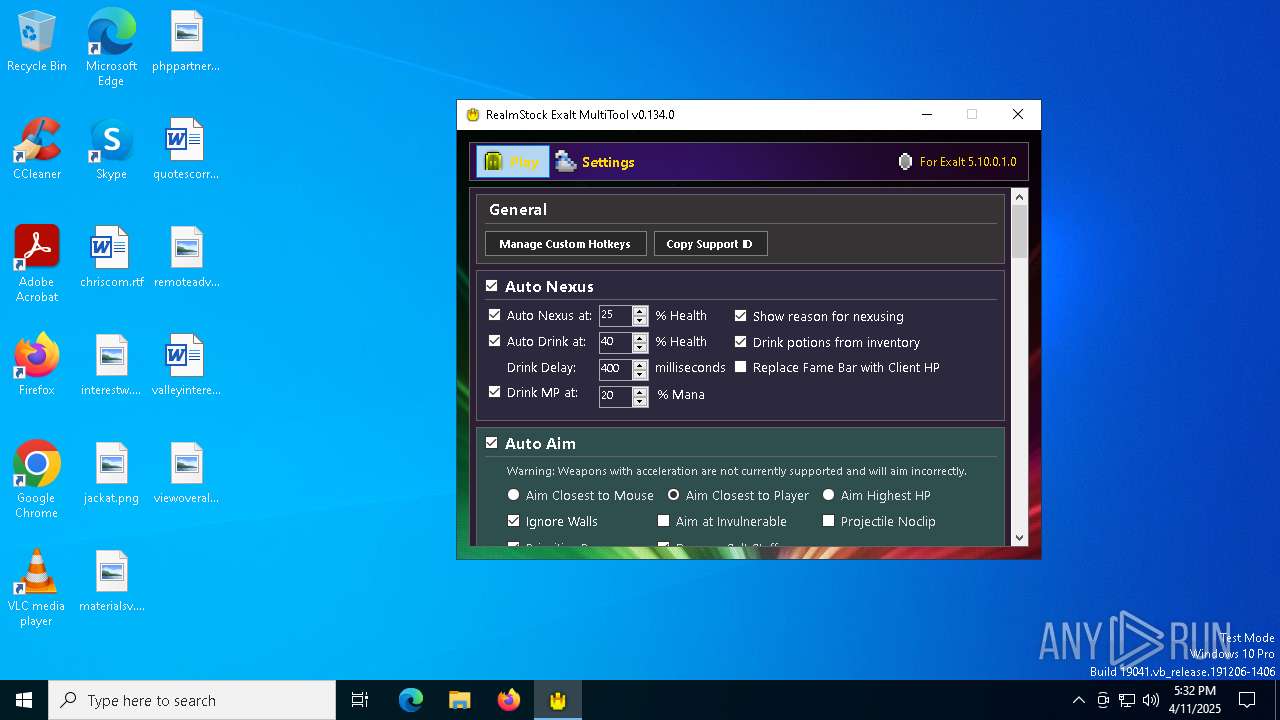This screenshot has height=720, width=1280.
Task: Decrease Auto Drink health value
Action: click(640, 348)
